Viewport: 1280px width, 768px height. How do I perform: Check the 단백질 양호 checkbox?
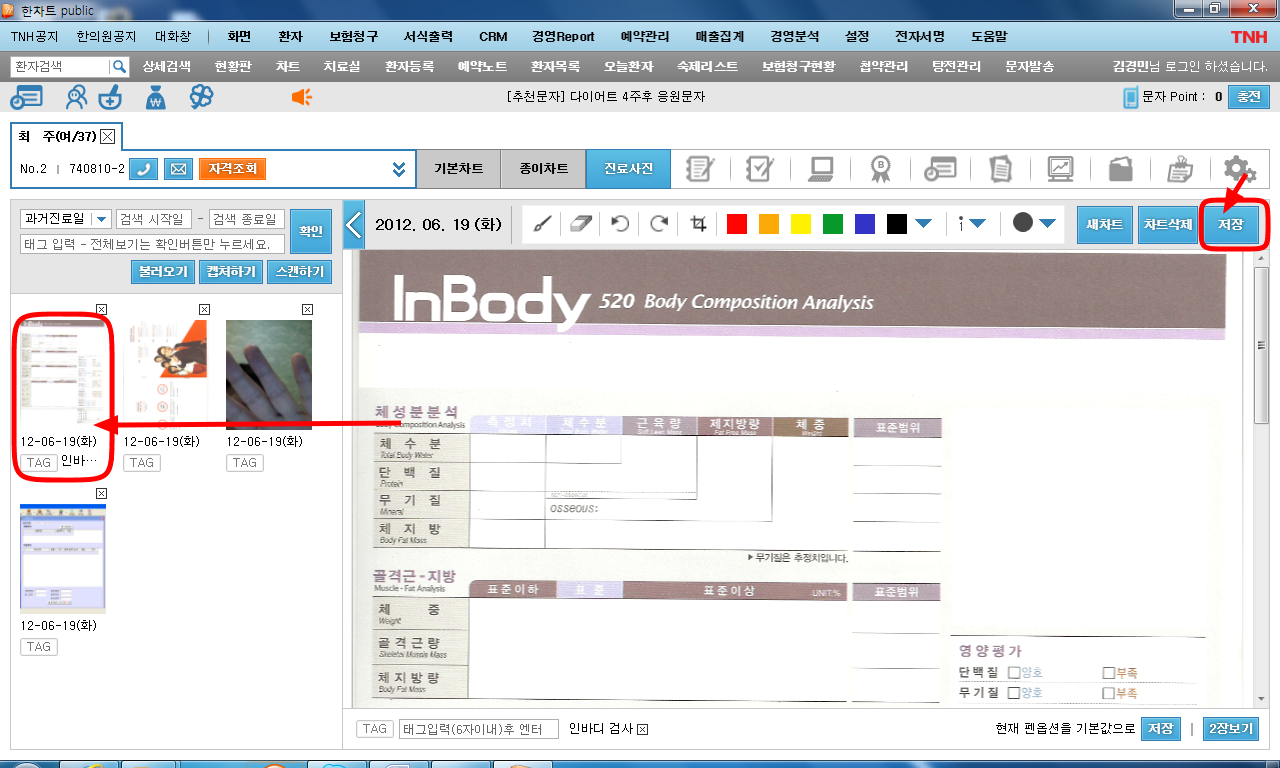point(1014,673)
